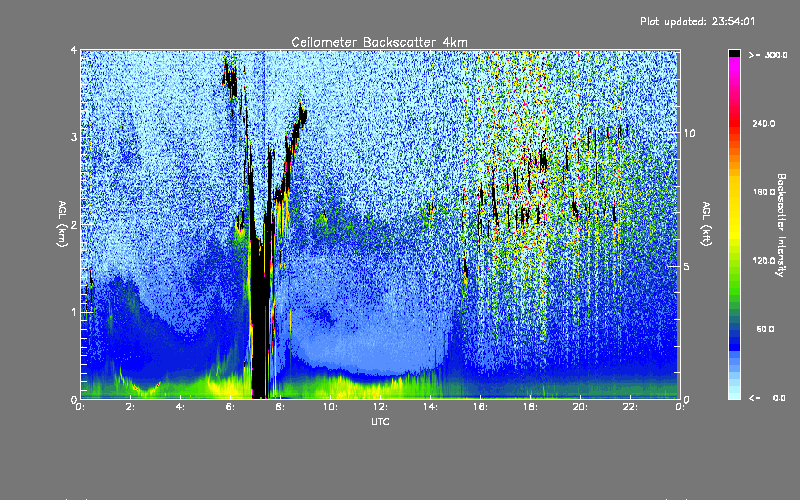Click the '180.0' colorbar value

click(764, 192)
